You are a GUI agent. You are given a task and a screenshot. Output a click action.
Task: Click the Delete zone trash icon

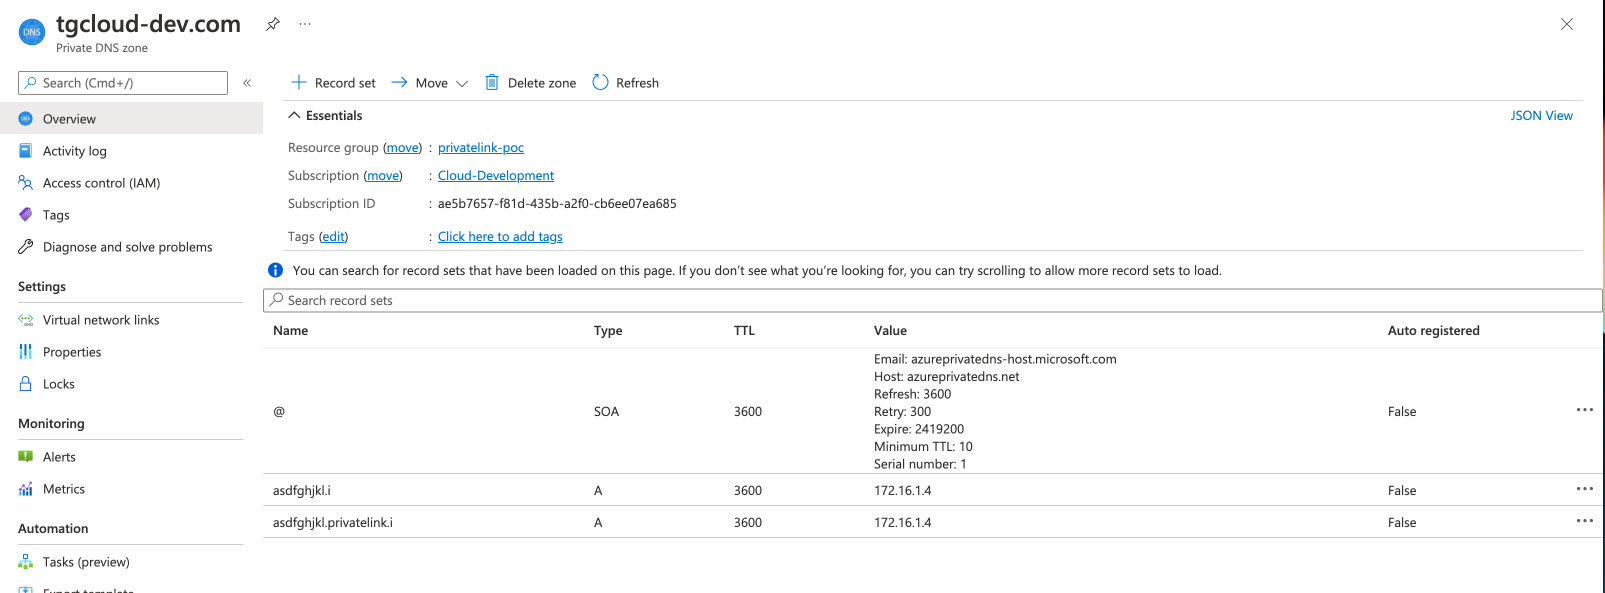[492, 83]
